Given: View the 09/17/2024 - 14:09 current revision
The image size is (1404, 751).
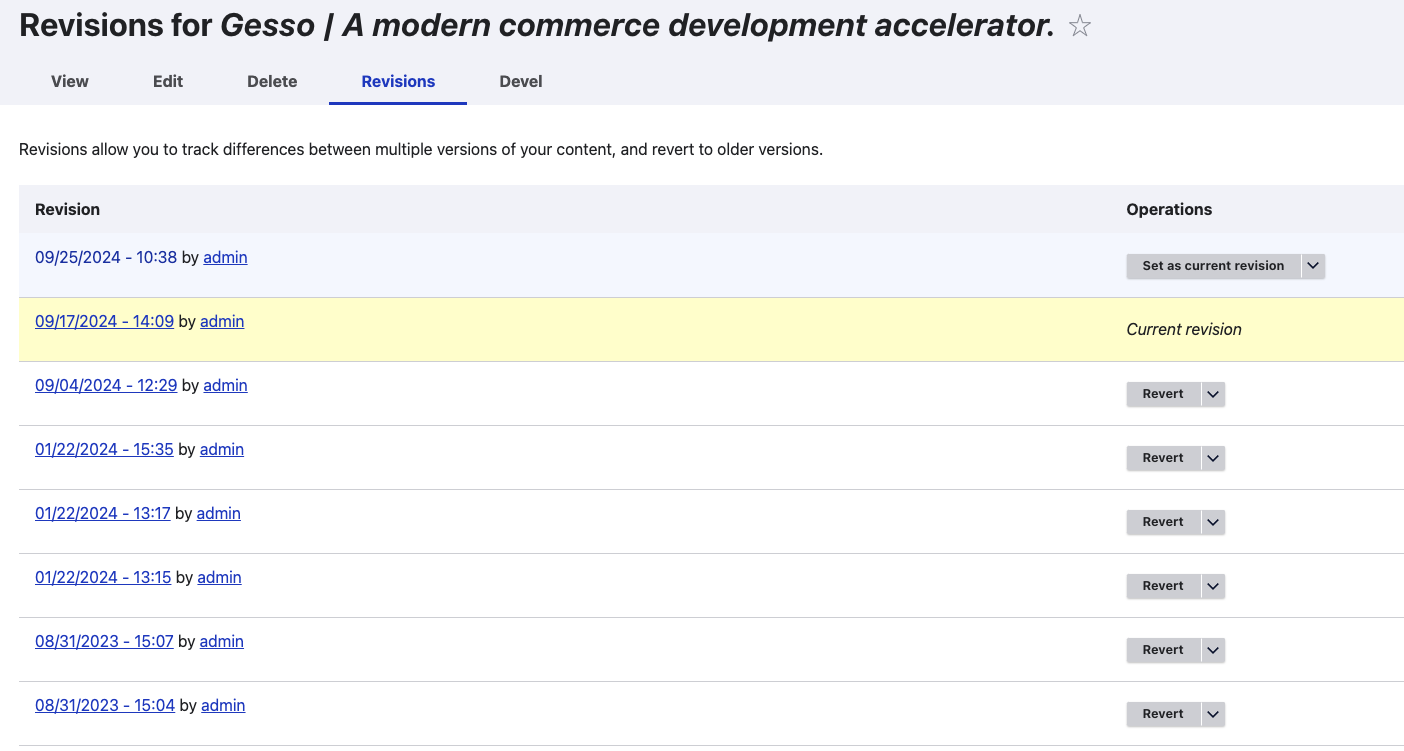Looking at the screenshot, I should point(104,322).
